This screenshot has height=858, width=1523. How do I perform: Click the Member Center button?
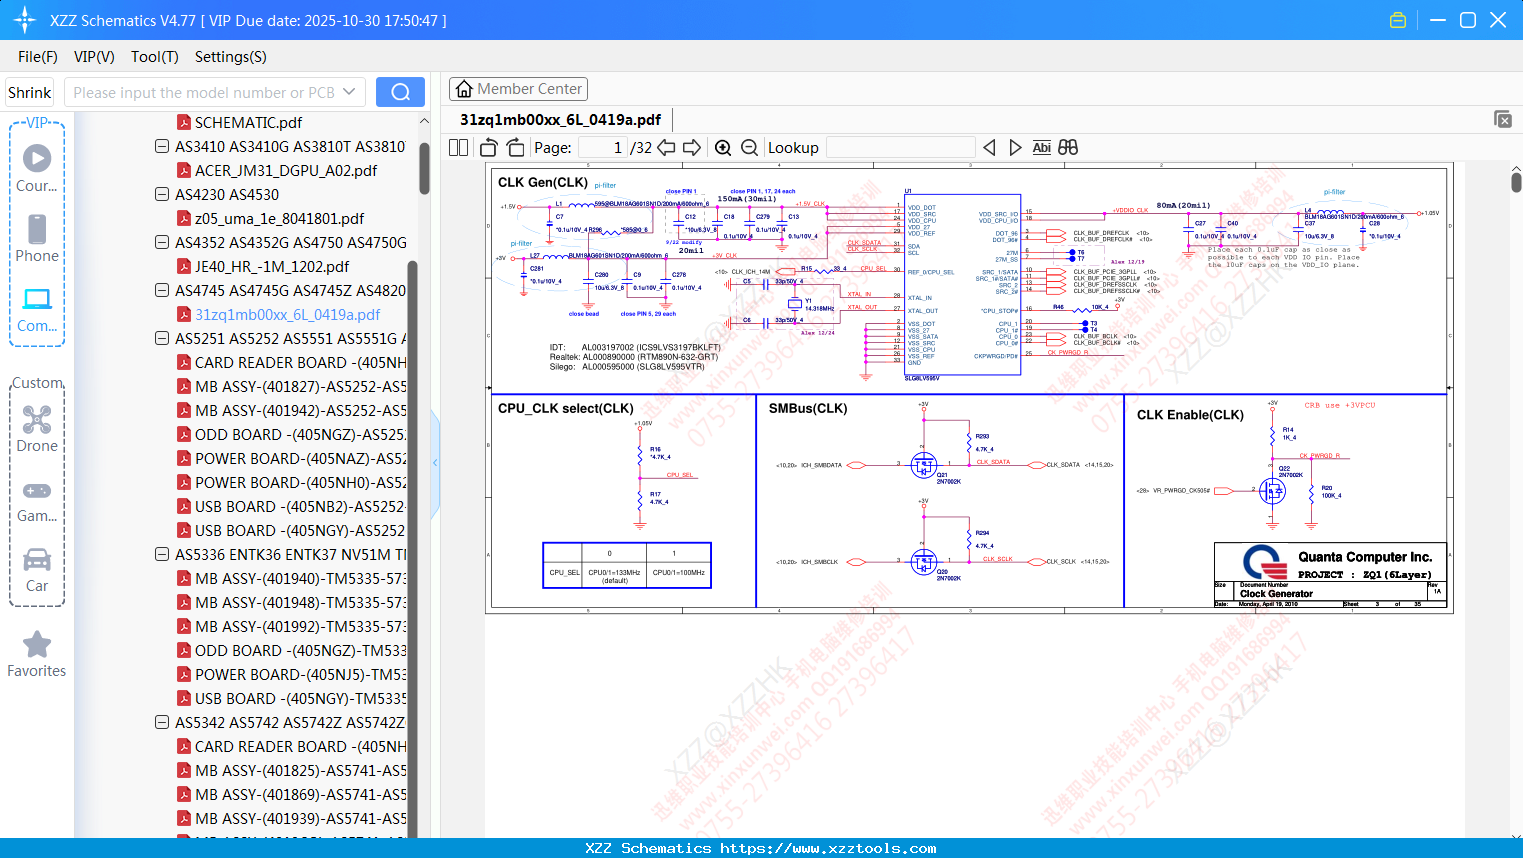(x=518, y=89)
